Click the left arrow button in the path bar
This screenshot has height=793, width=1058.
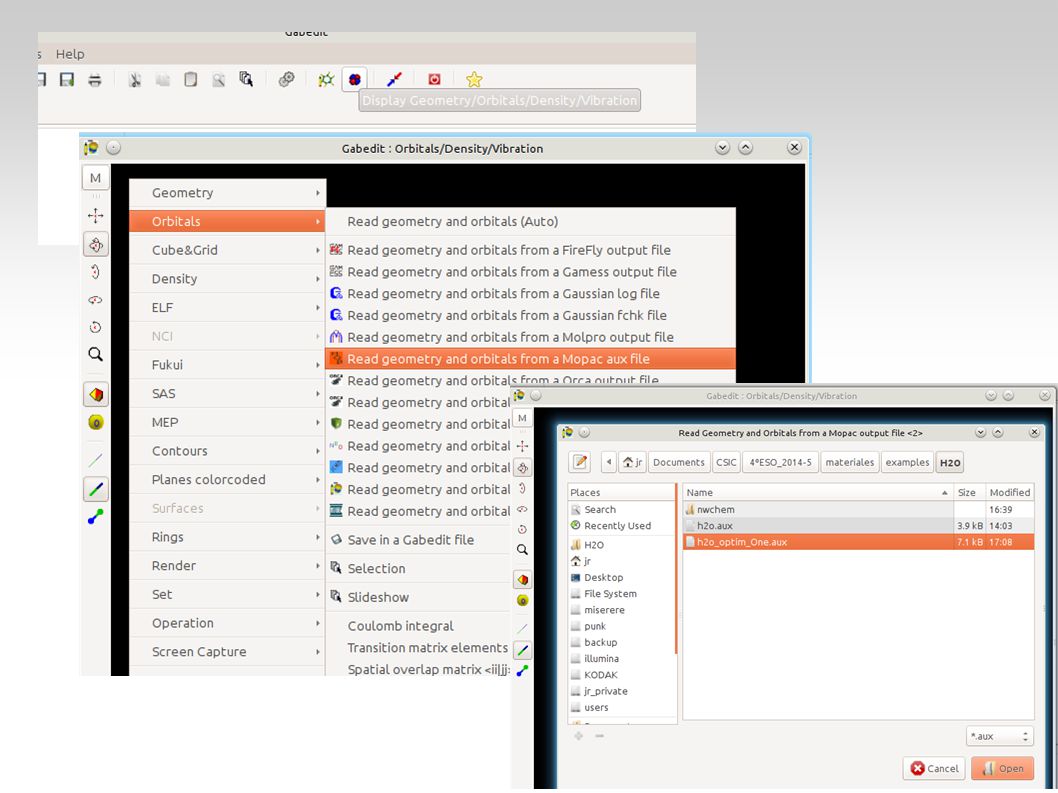pos(609,462)
